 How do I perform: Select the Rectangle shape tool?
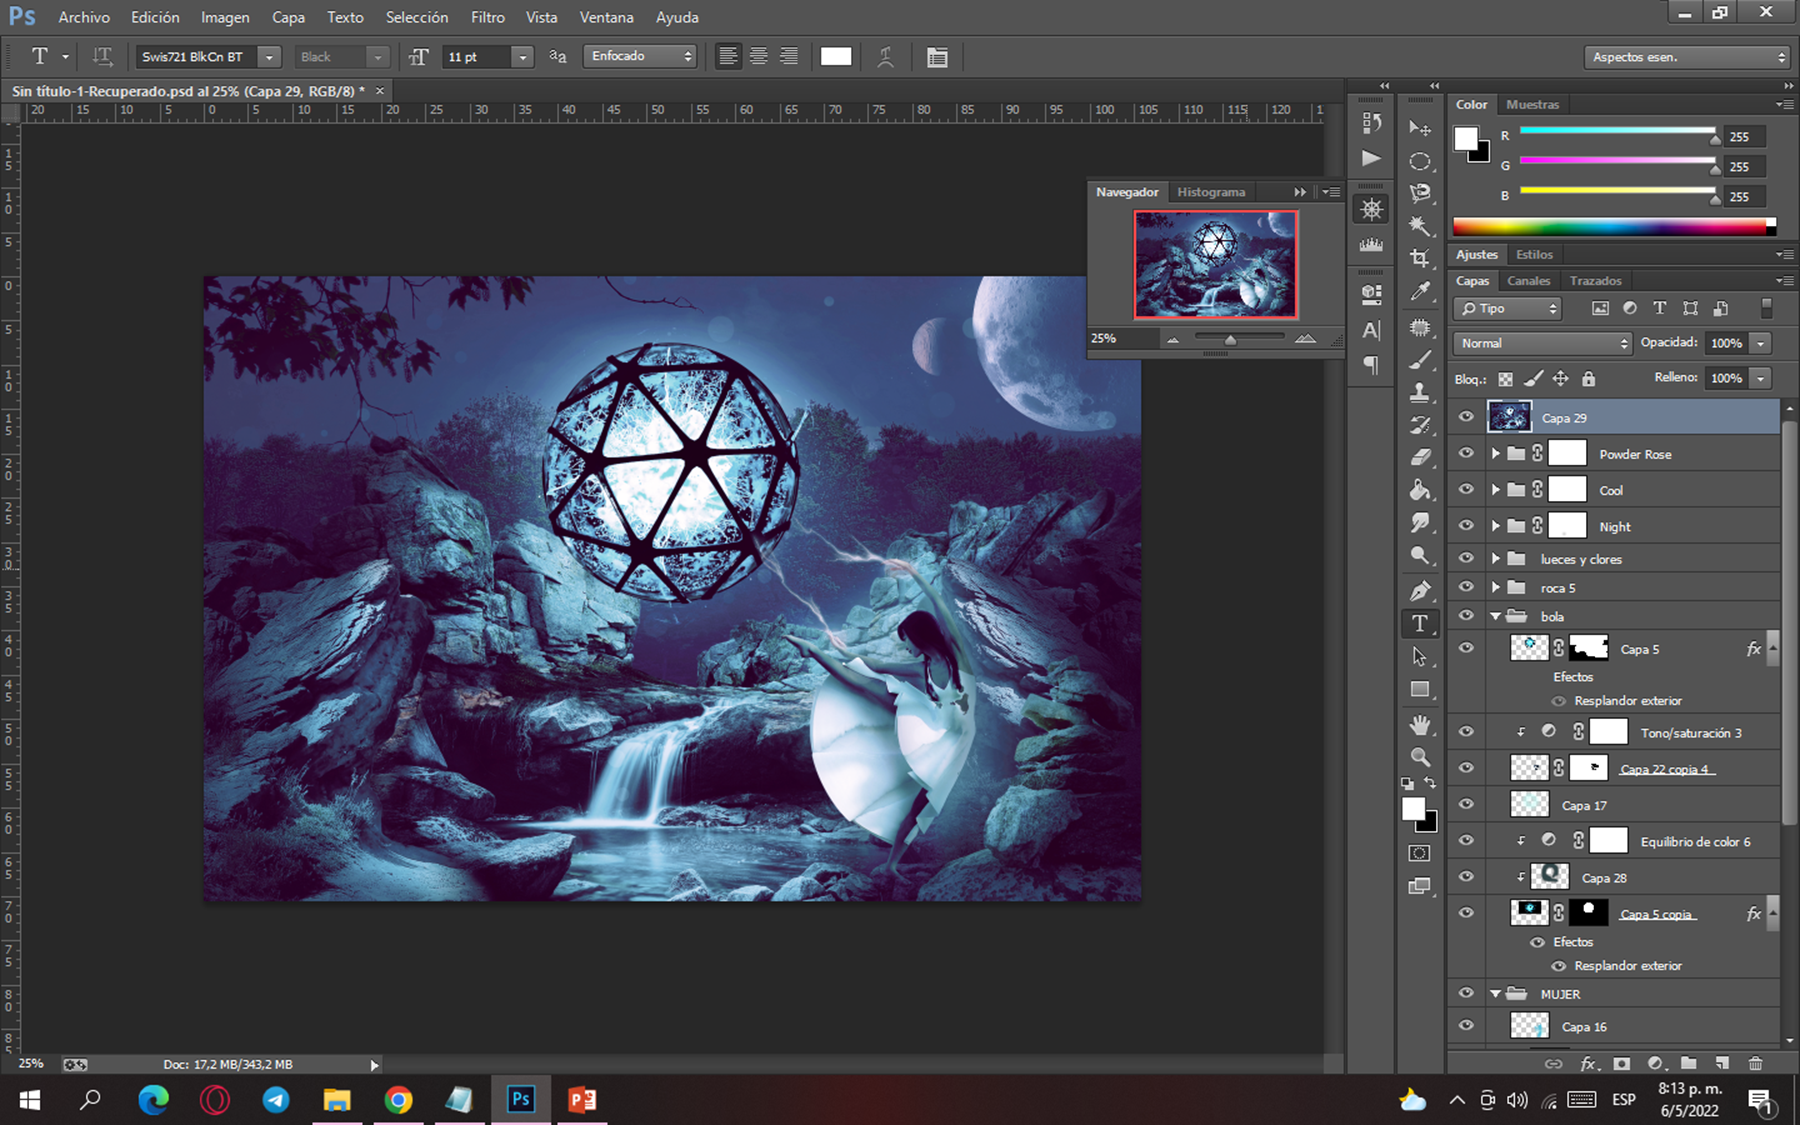[x=1420, y=689]
